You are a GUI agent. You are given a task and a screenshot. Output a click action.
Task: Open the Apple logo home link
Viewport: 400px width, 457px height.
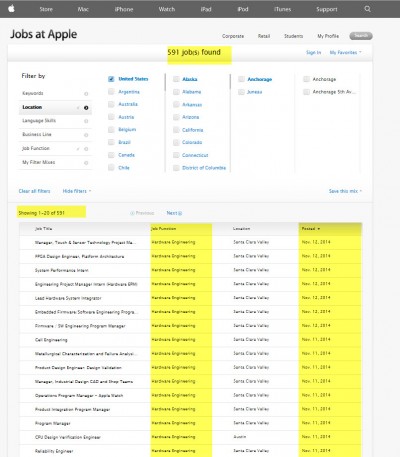(x=11, y=9)
